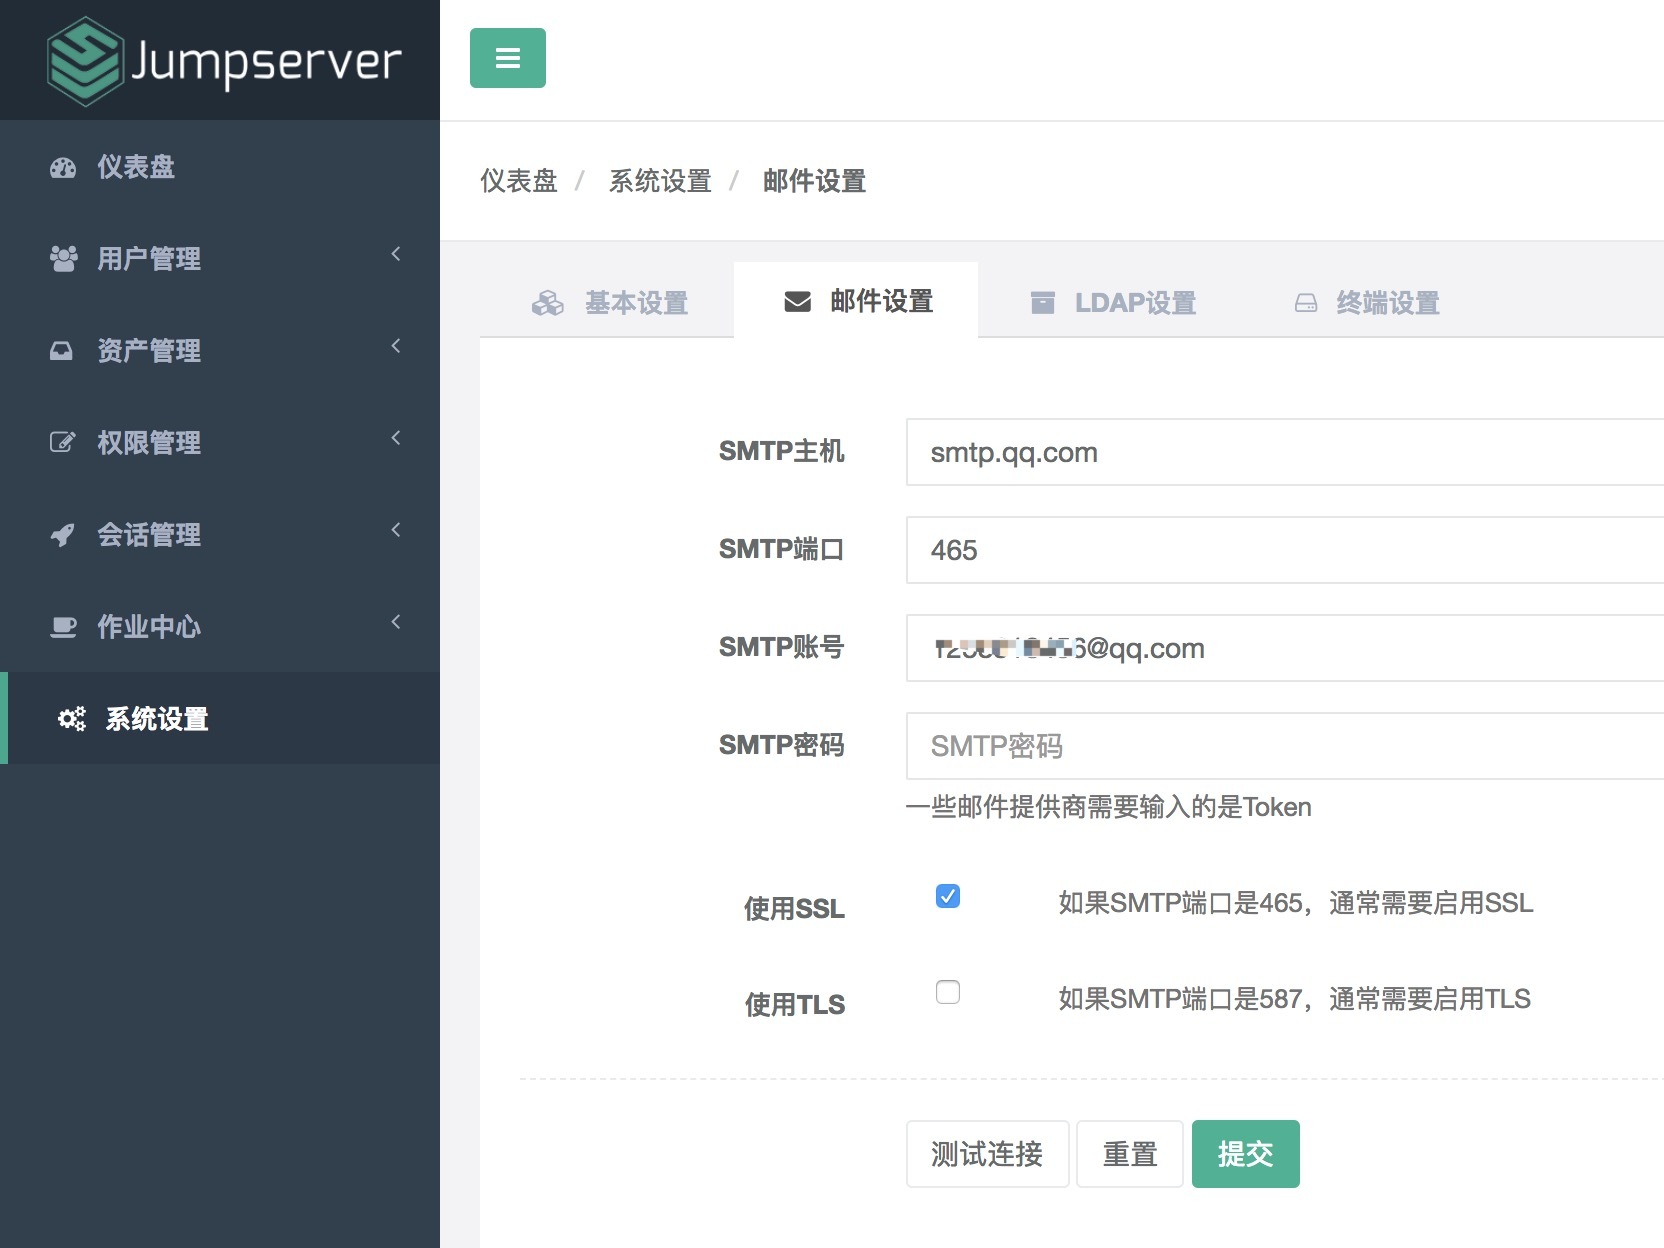Screen dimensions: 1664x1248
Task: Click the SMTP账号 field label
Action: 782,648
